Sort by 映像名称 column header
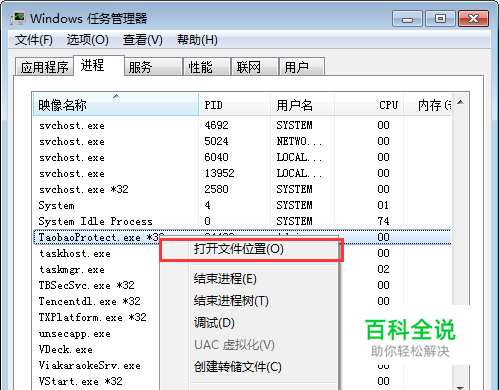499x390 pixels. (x=116, y=105)
